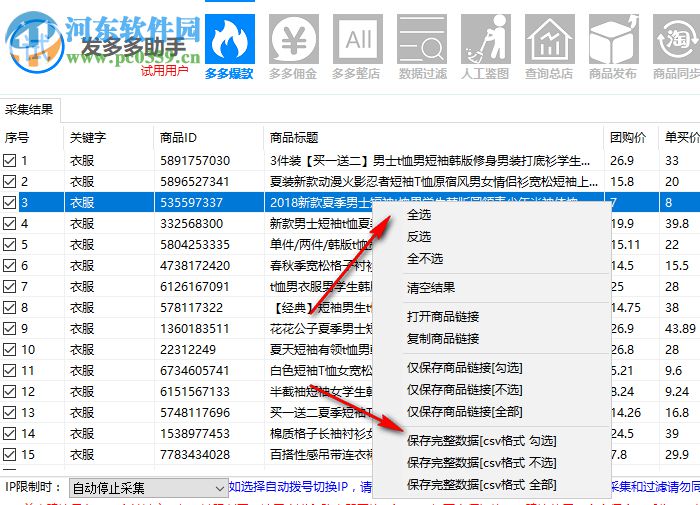
Task: Select product ID 1538977453 cell
Action: pos(195,433)
